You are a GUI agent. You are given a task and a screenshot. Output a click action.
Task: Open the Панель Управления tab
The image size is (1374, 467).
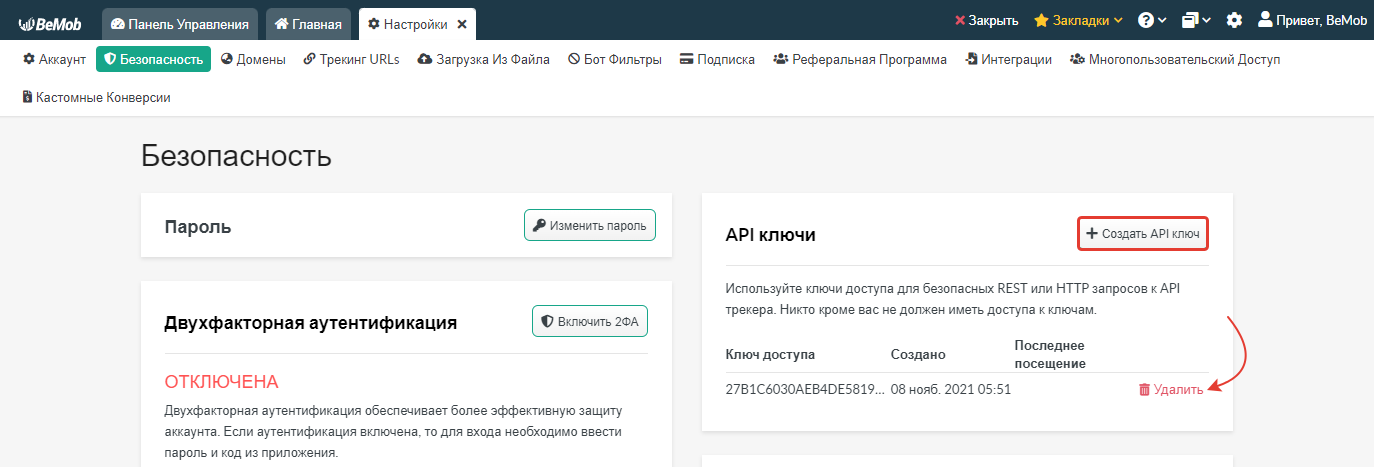pos(180,23)
